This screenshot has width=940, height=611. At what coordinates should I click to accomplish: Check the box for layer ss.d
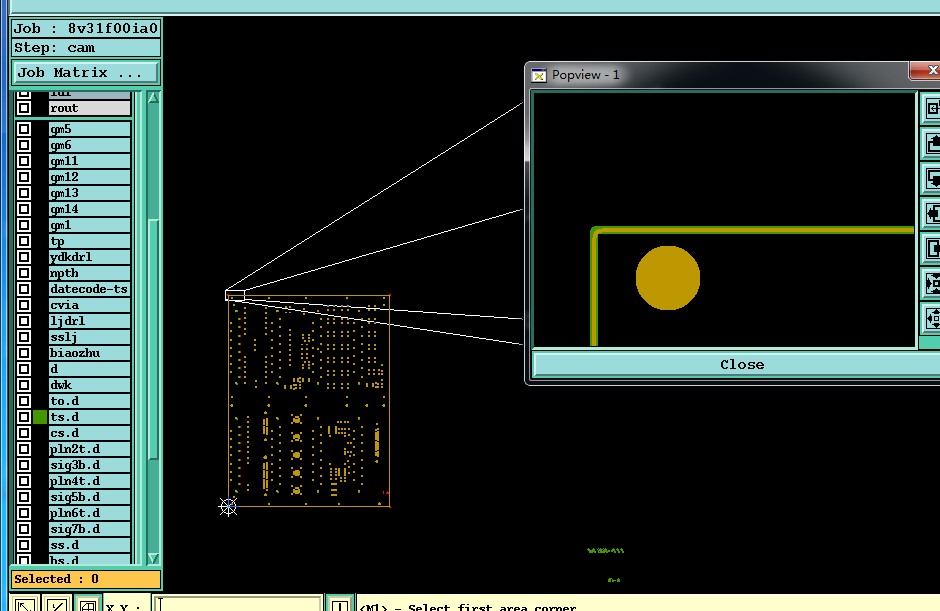(x=24, y=545)
